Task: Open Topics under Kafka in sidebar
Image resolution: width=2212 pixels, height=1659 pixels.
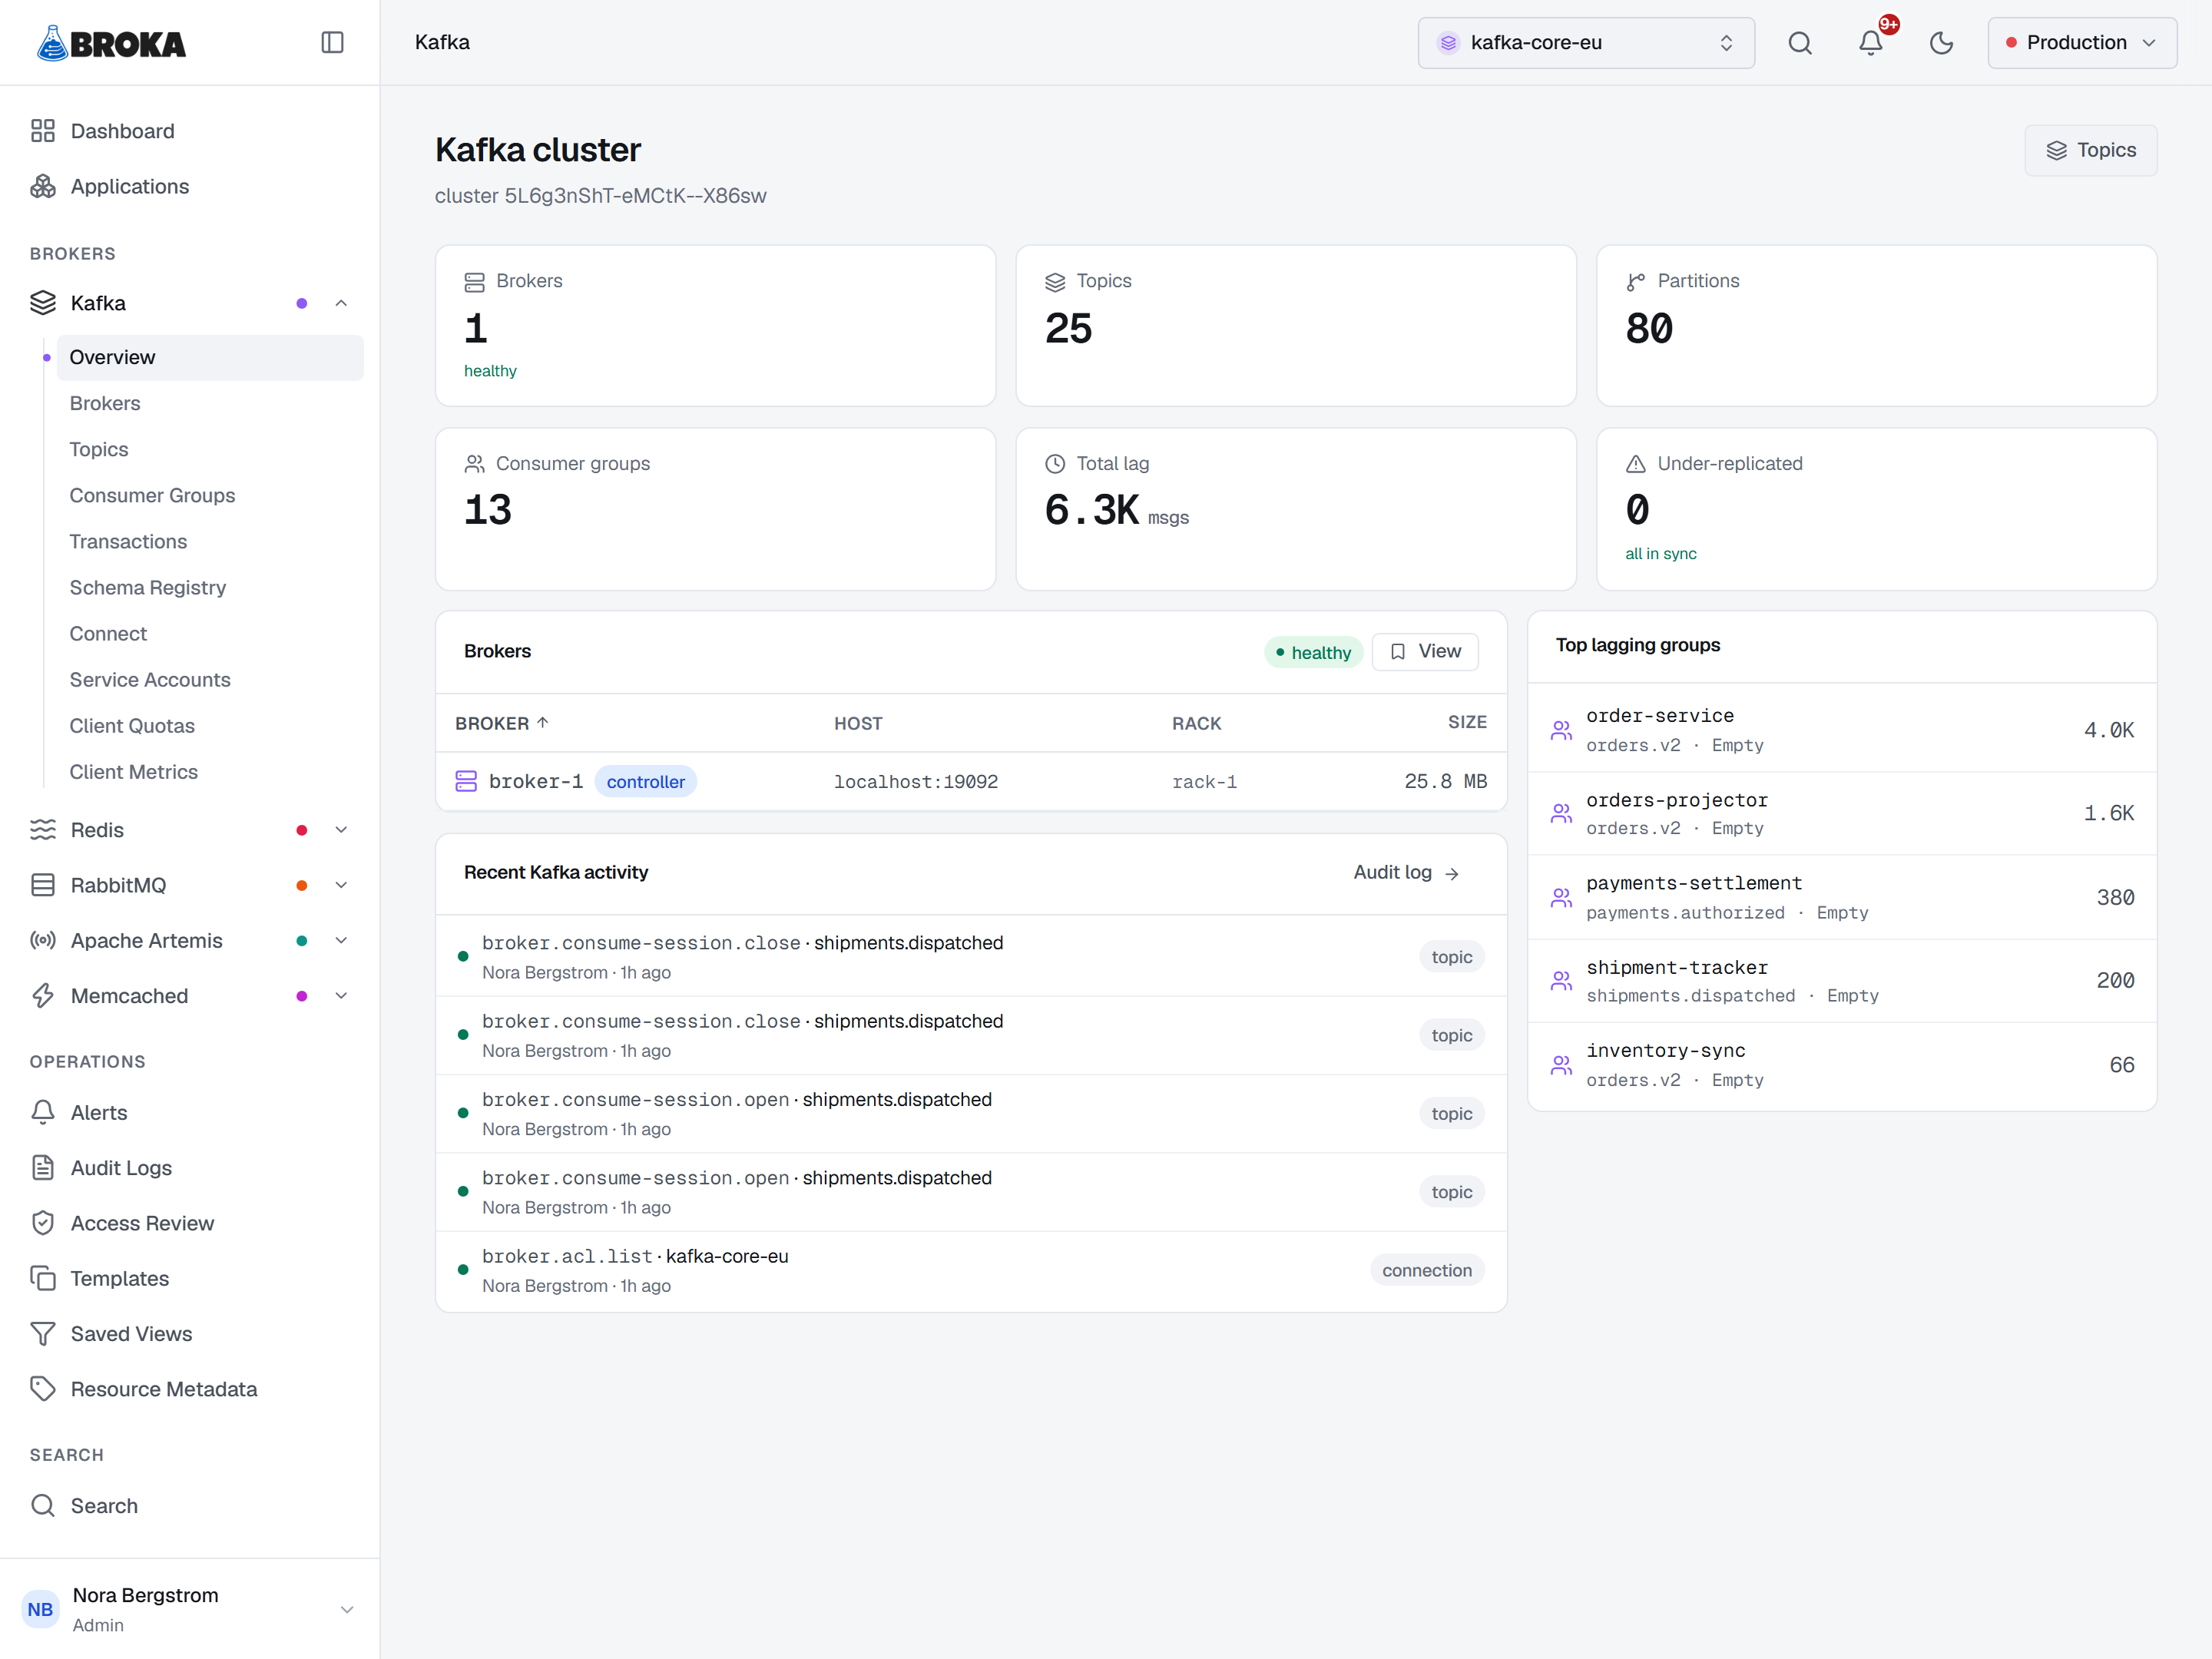Action: pyautogui.click(x=210, y=449)
